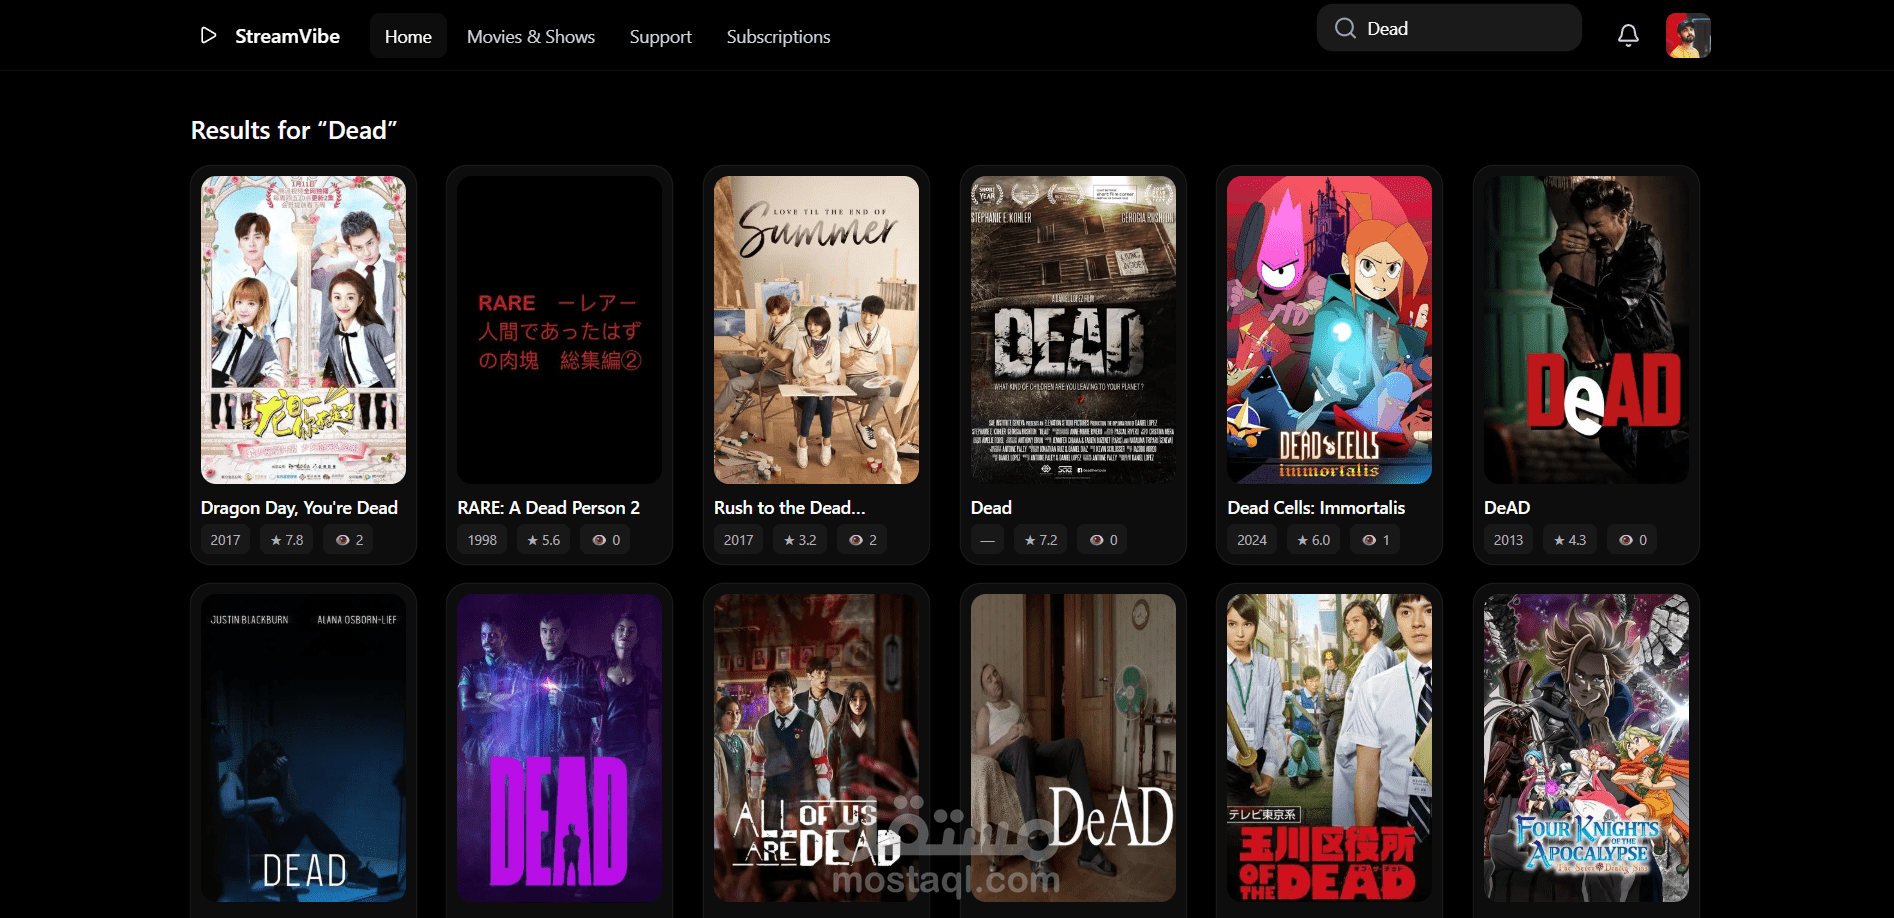This screenshot has width=1894, height=918.
Task: Click the 7.8 star rating on Dragon Day
Action: click(x=287, y=540)
